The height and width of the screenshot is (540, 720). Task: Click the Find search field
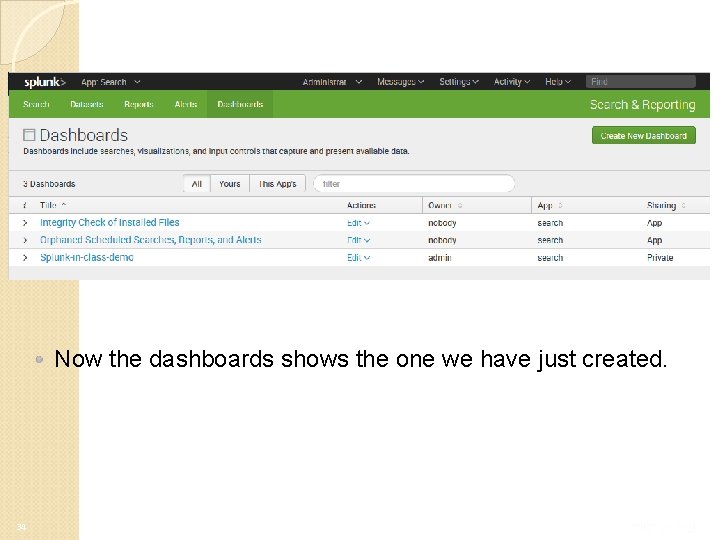[x=641, y=82]
